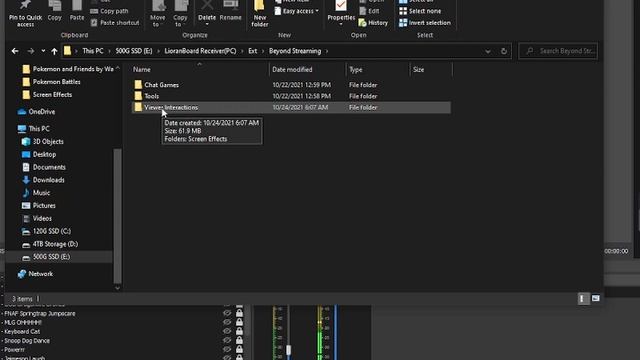This screenshot has width=640, height=360.
Task: Open Pictures in navigation pane
Action: [39, 206]
